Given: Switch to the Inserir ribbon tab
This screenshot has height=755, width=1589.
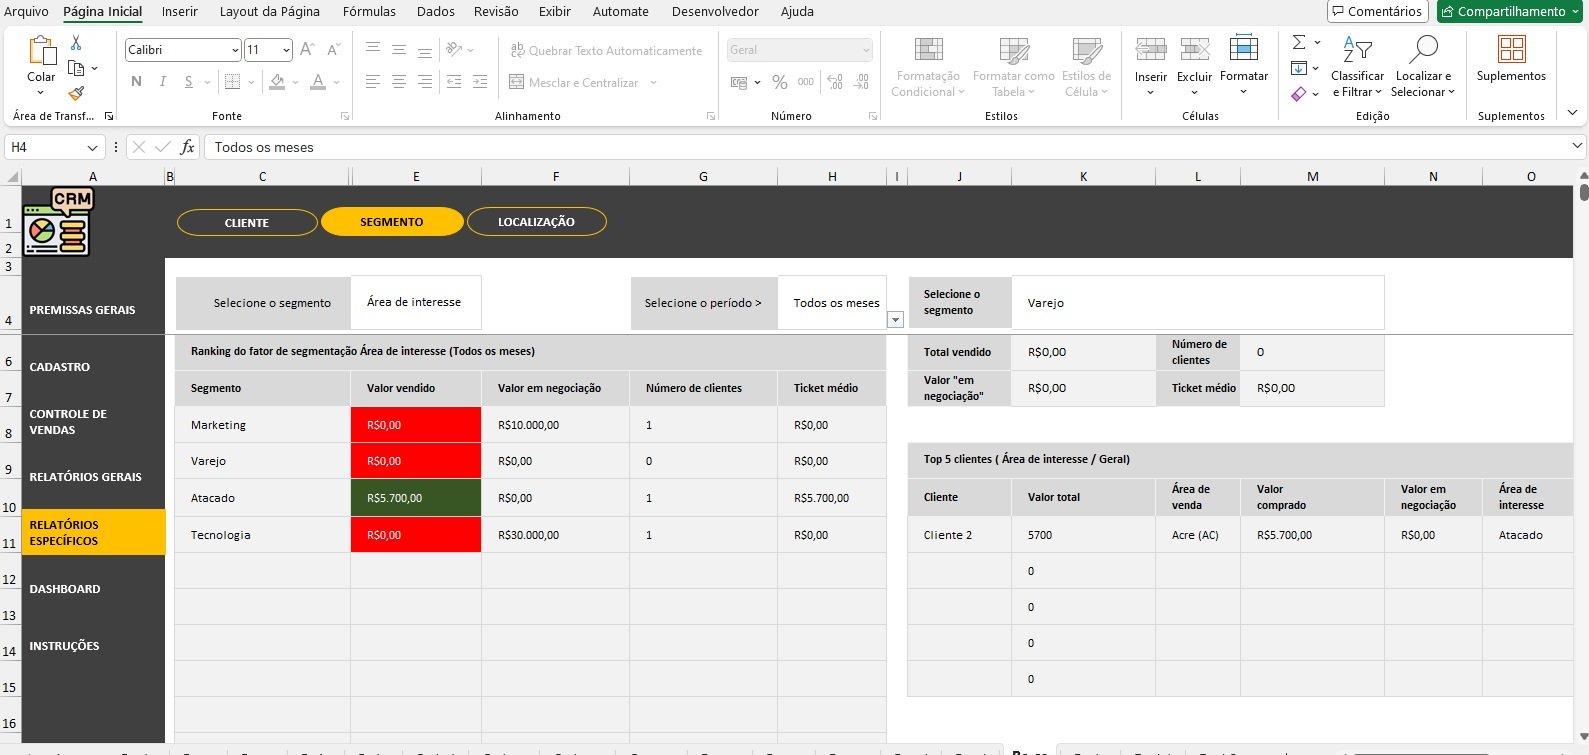Looking at the screenshot, I should point(180,11).
